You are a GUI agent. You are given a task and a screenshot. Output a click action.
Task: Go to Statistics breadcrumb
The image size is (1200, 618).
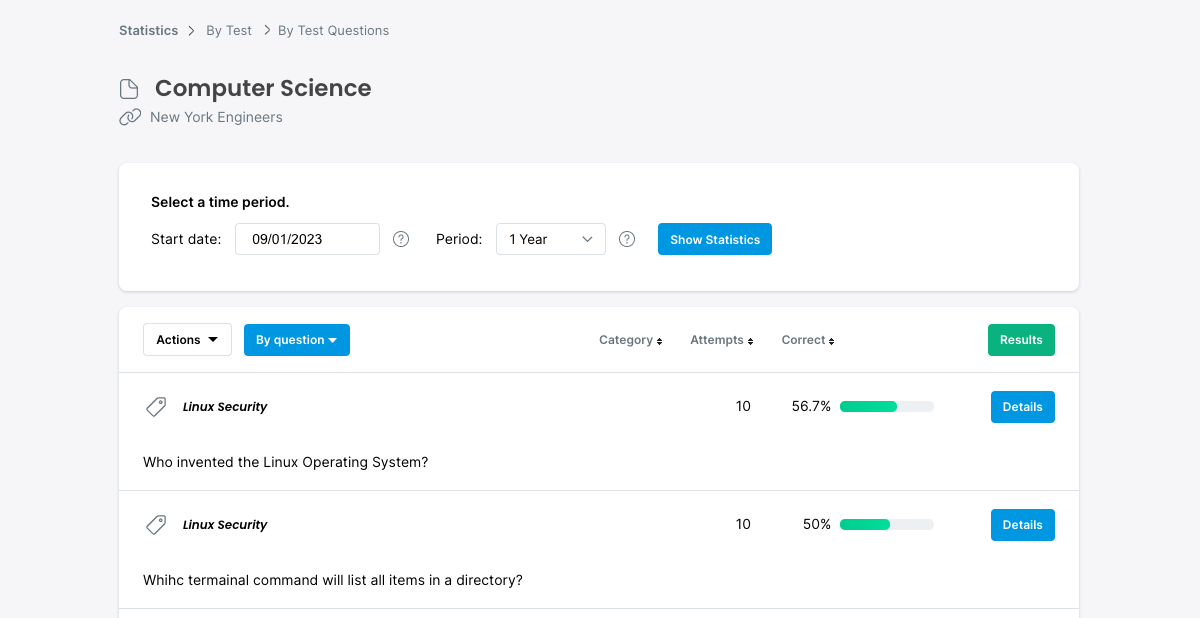tap(148, 30)
